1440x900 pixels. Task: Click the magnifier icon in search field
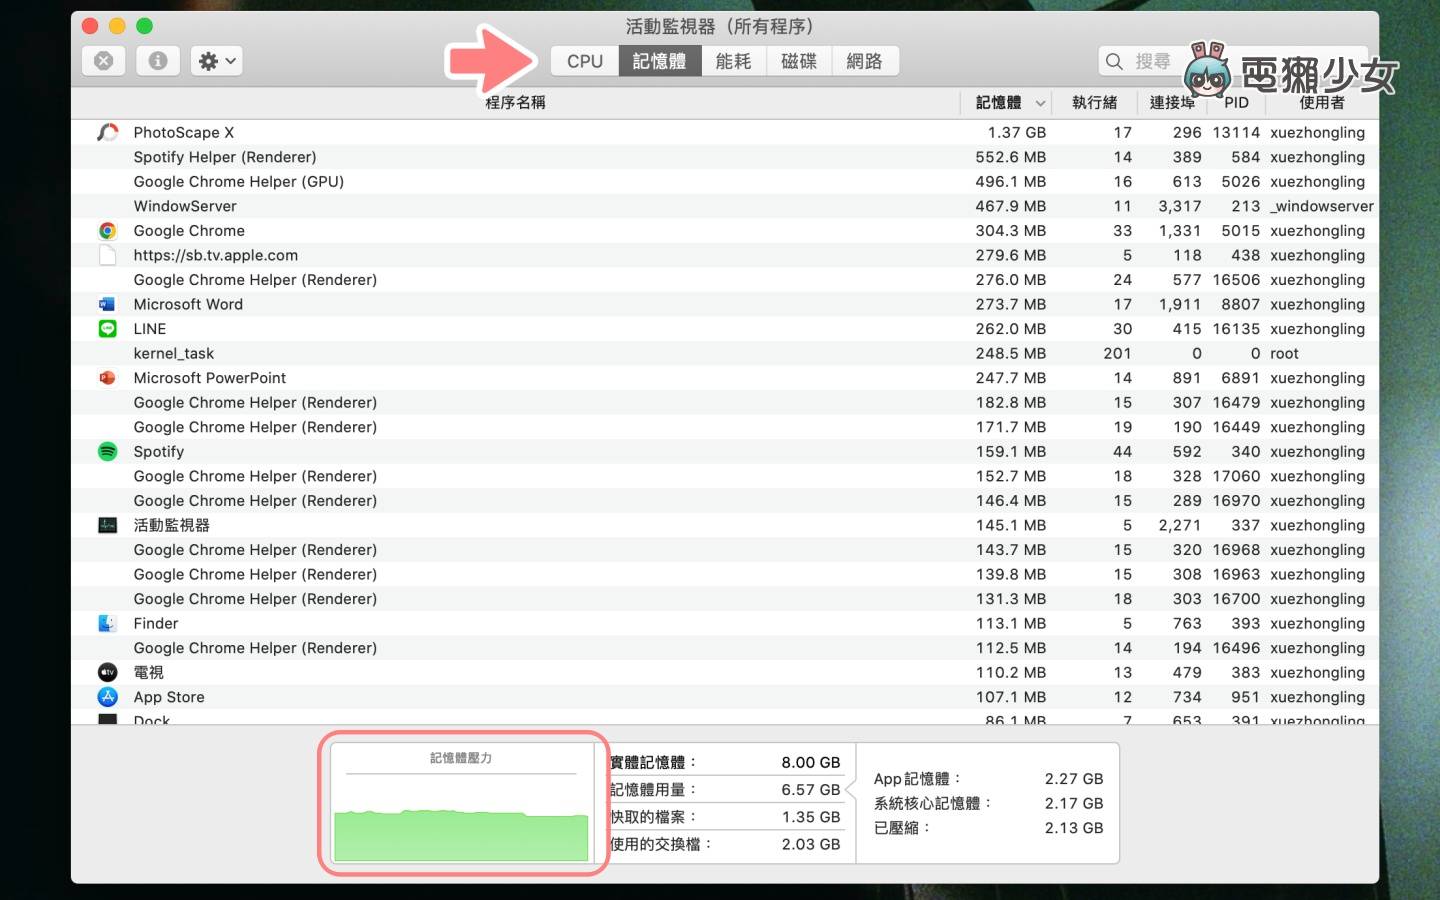click(x=1114, y=61)
